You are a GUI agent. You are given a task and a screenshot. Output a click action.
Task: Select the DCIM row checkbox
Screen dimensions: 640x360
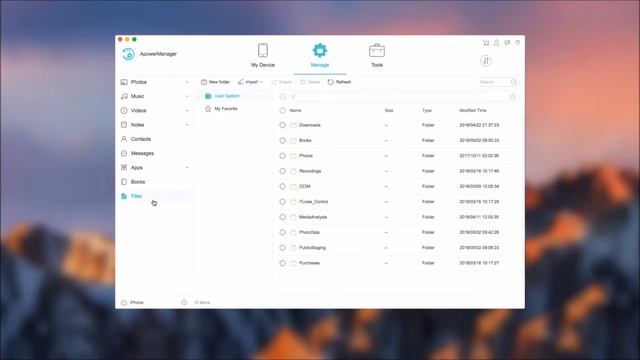pyautogui.click(x=282, y=187)
